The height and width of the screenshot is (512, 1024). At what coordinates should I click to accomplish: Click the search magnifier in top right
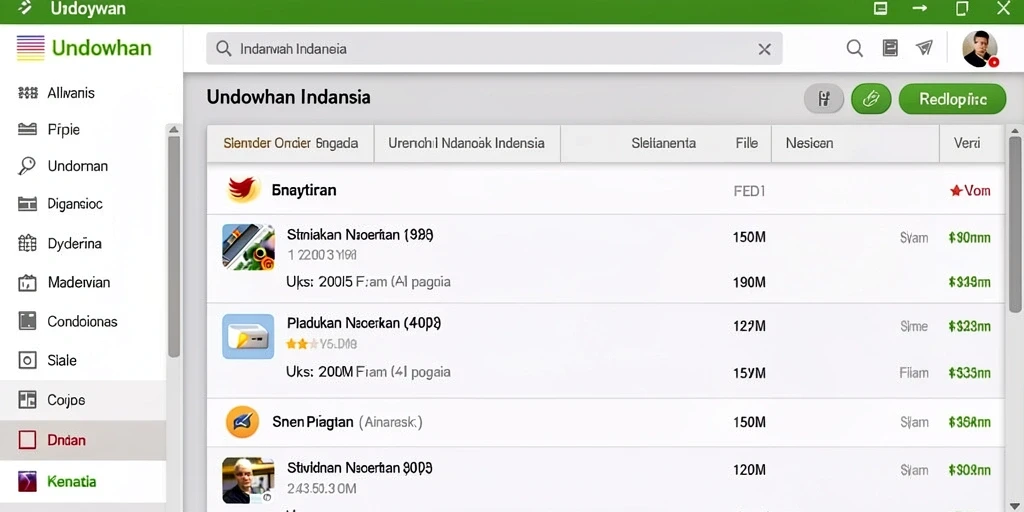[855, 48]
